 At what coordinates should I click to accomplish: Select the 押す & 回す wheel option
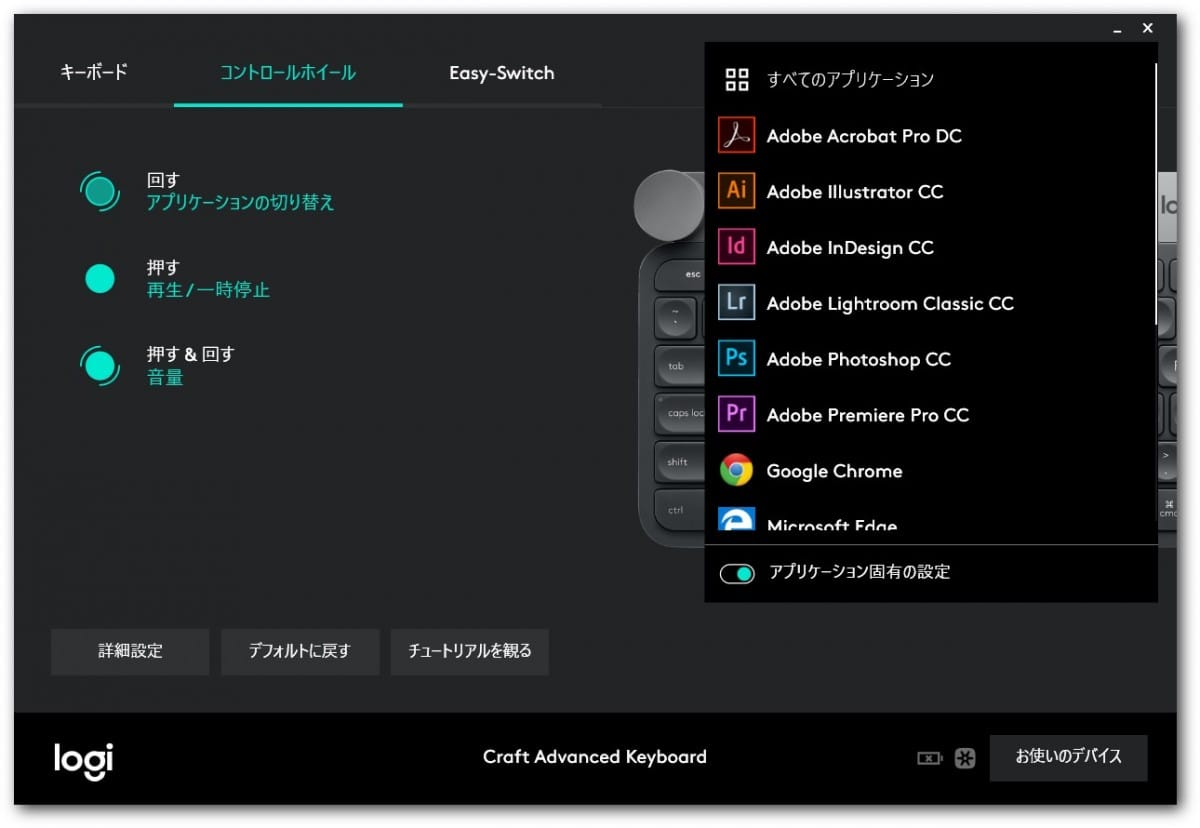coord(100,365)
